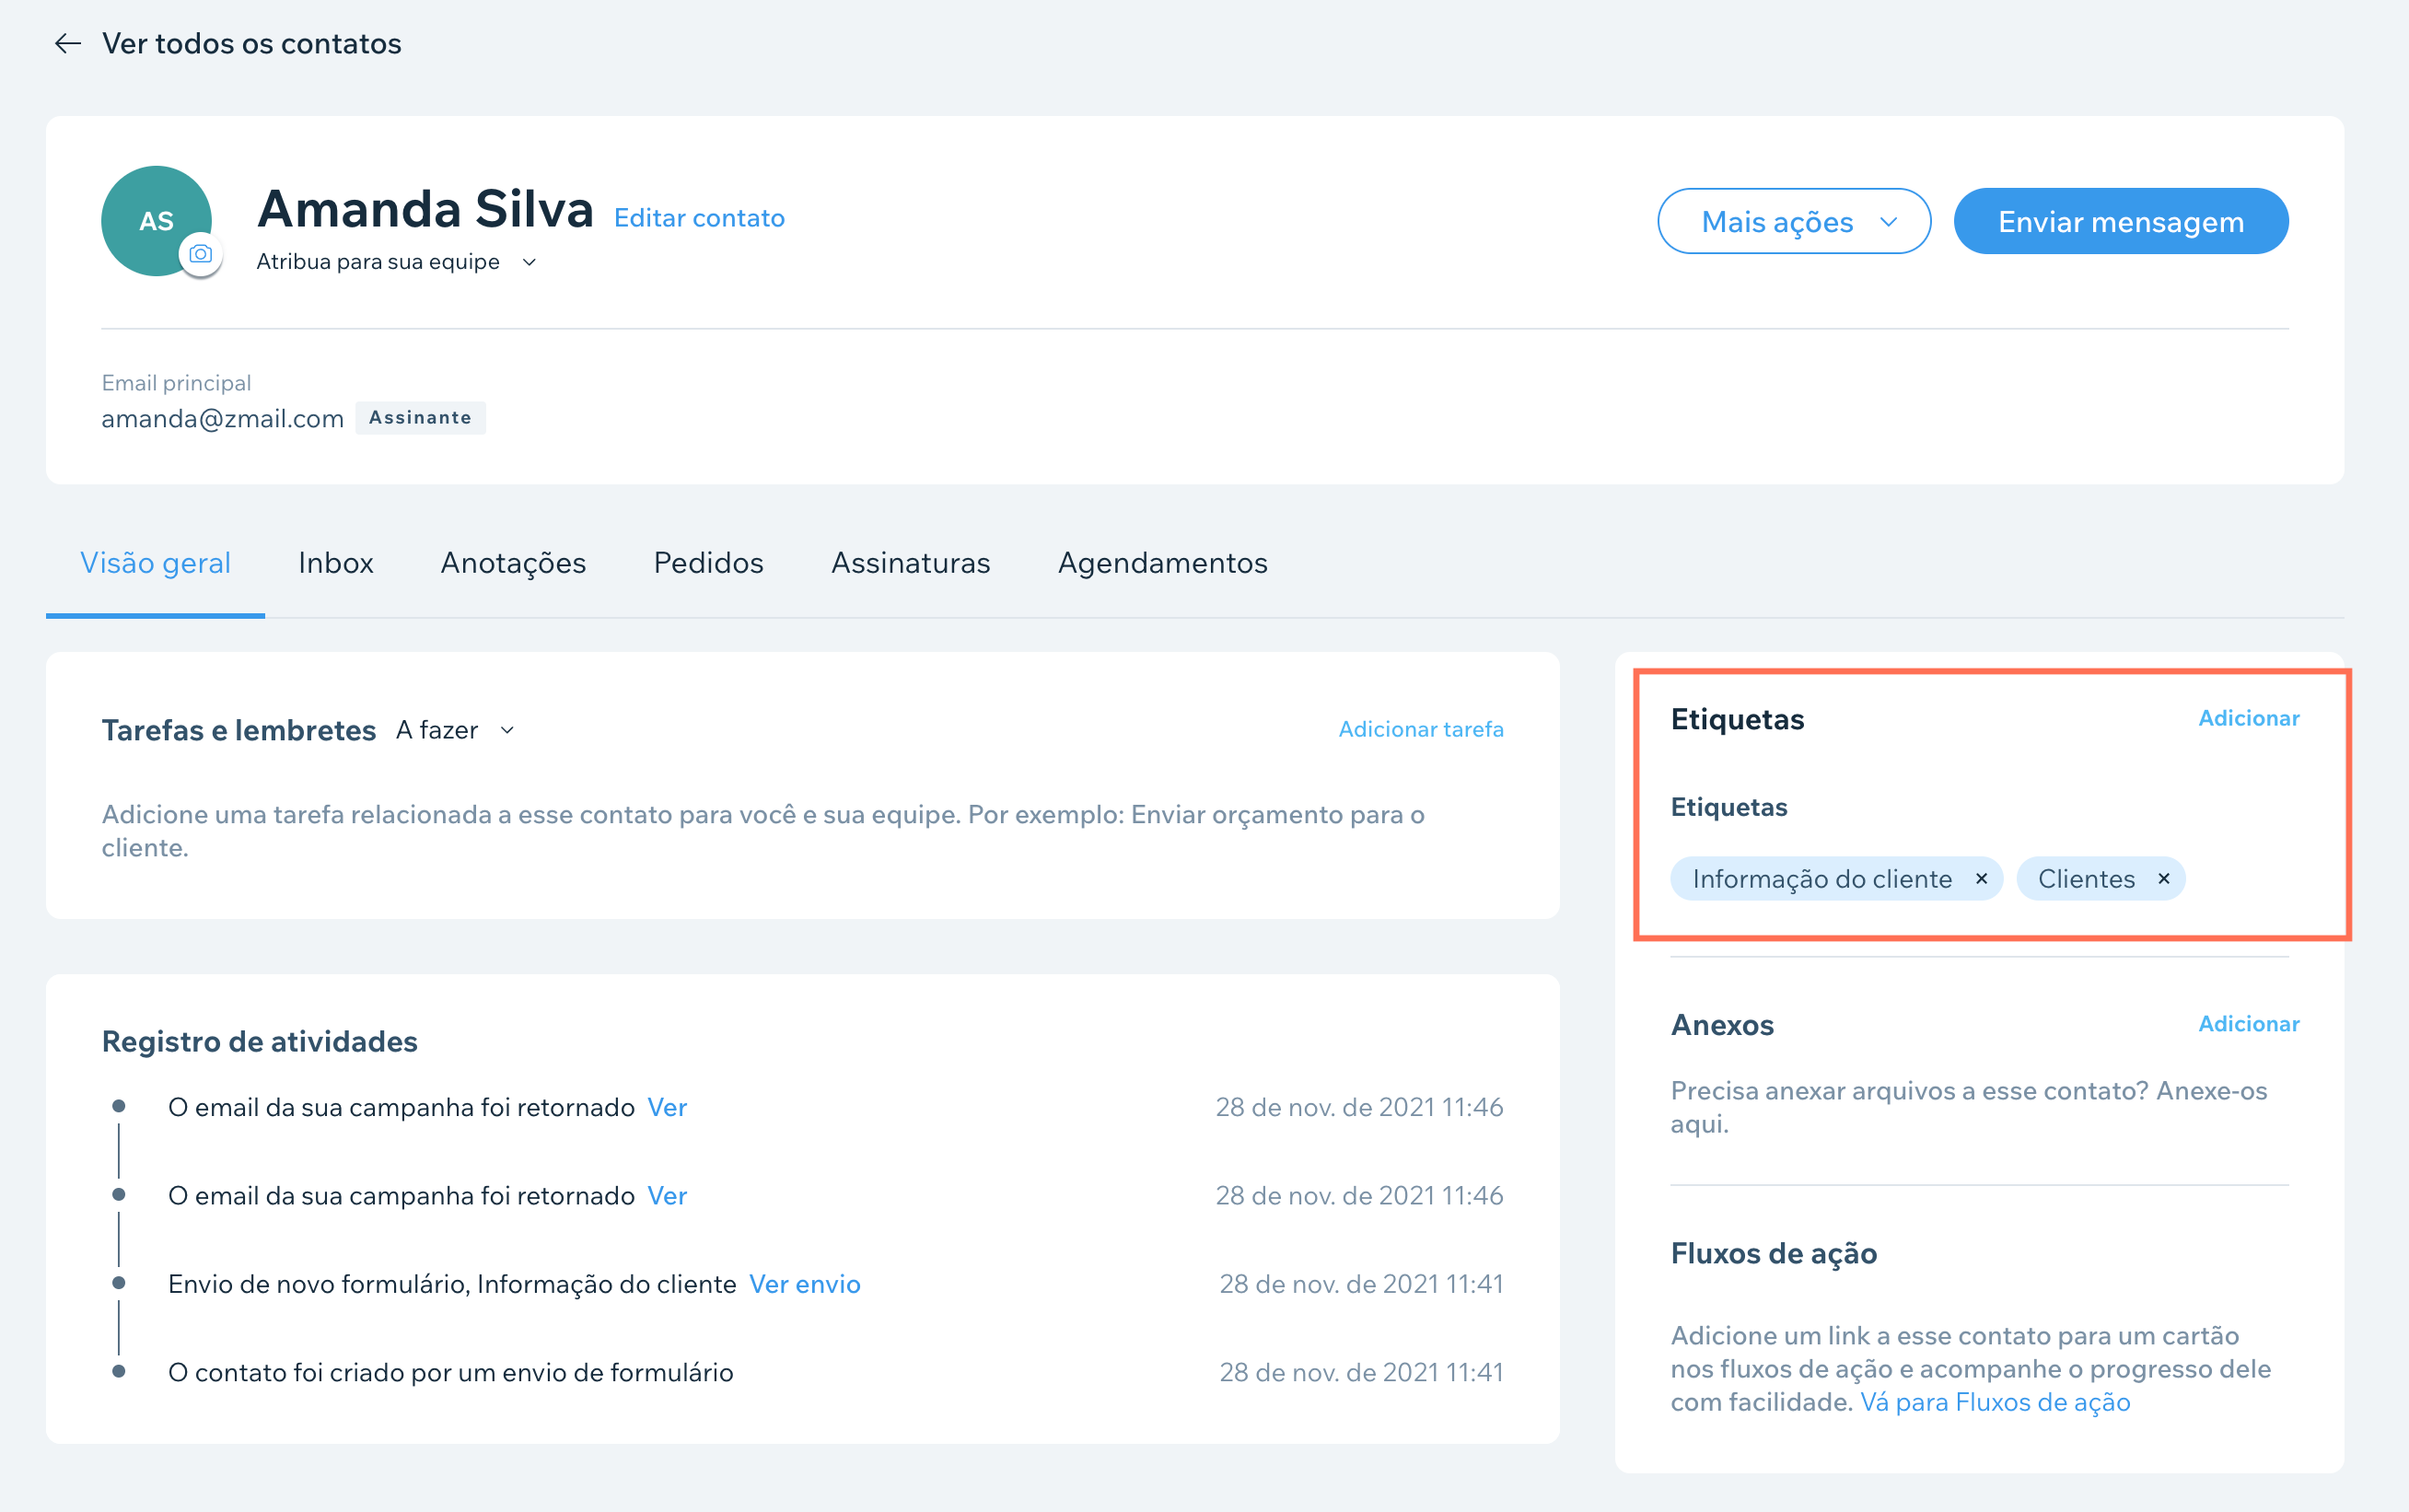The image size is (2409, 1512).
Task: Click the 'Clientes' tag label
Action: pos(2086,879)
